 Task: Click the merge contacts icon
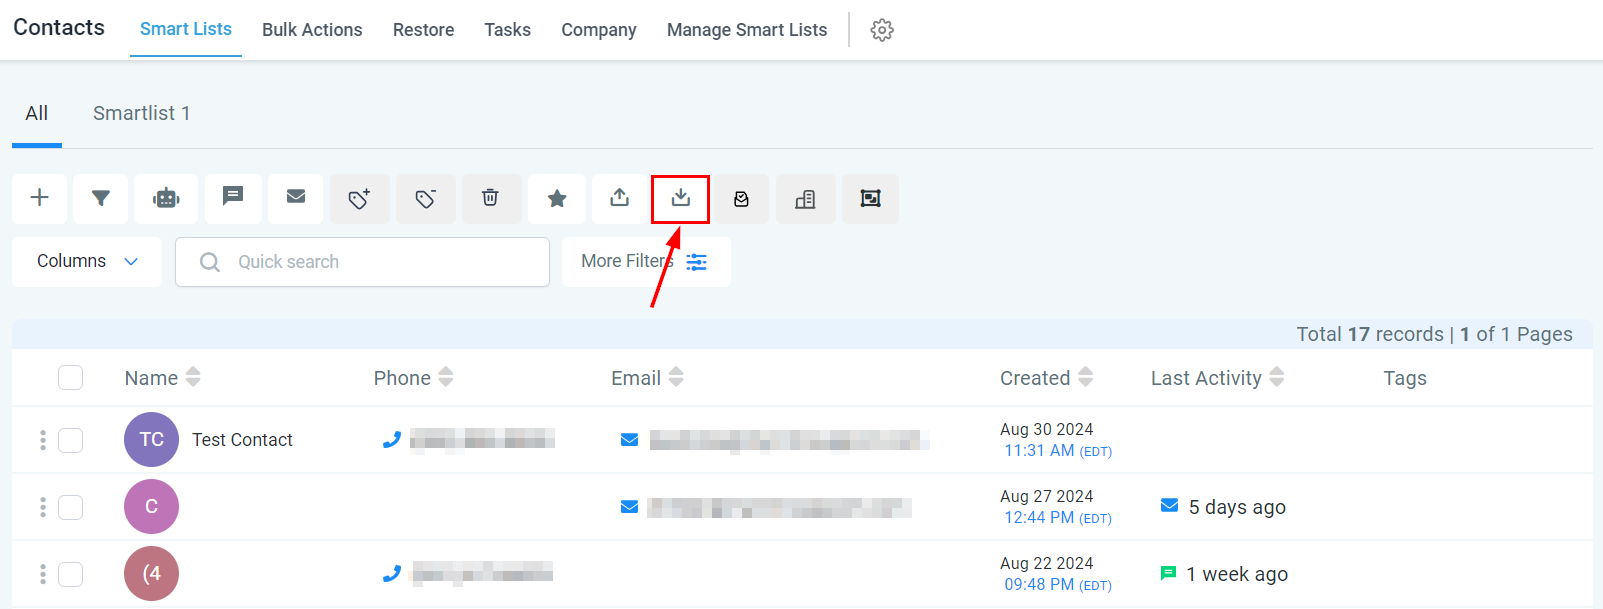tap(870, 198)
